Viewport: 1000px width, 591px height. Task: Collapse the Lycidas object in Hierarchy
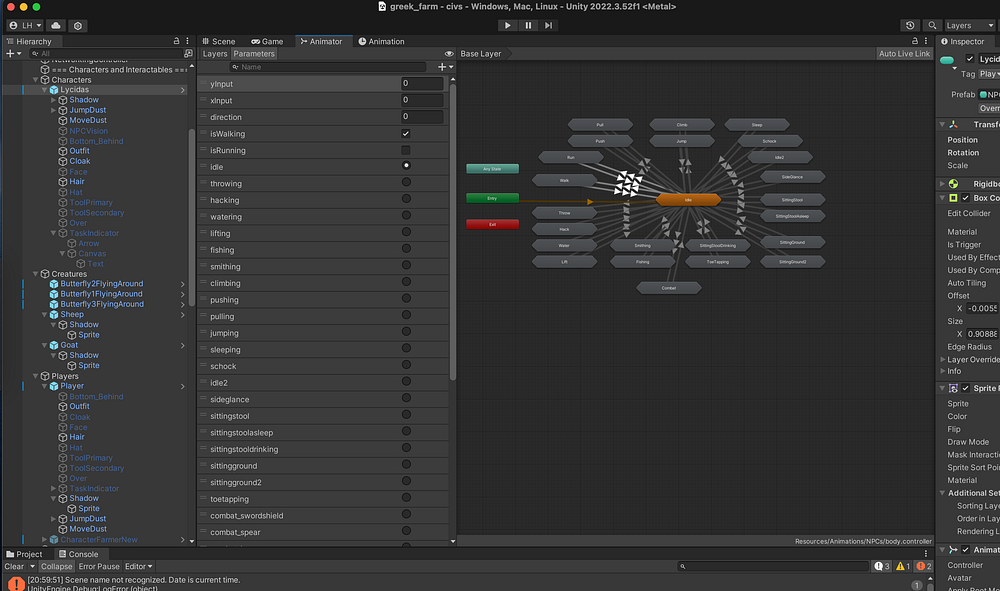[x=44, y=90]
